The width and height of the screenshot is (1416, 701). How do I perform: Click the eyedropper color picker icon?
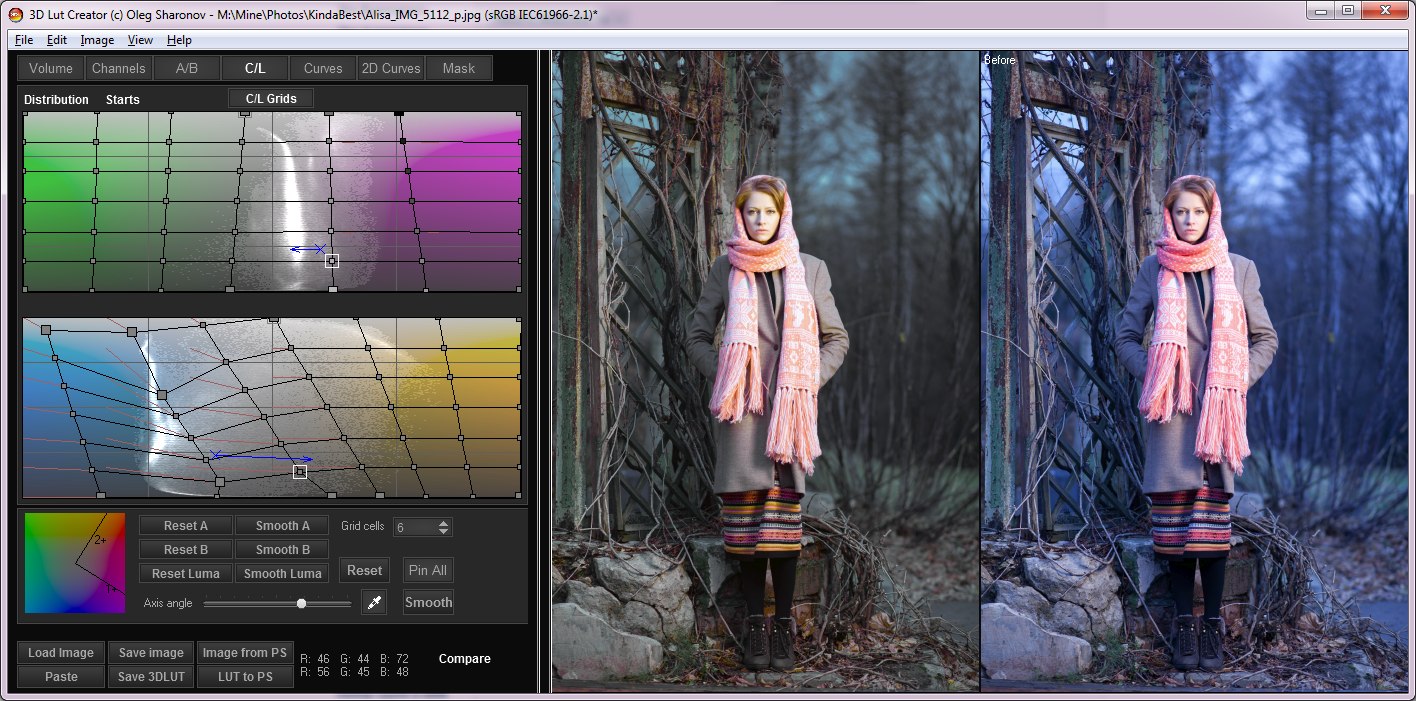[x=374, y=602]
